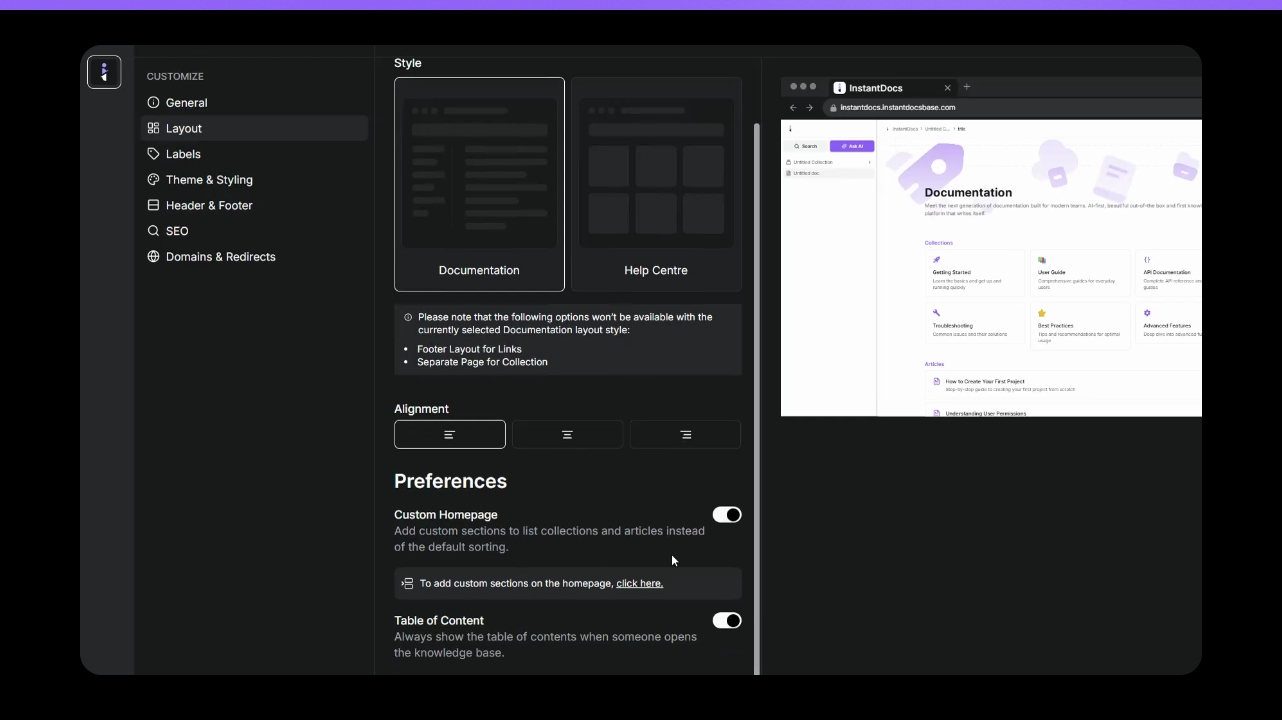Choose the Help Centre layout style card
Image resolution: width=1282 pixels, height=720 pixels.
[x=656, y=184]
